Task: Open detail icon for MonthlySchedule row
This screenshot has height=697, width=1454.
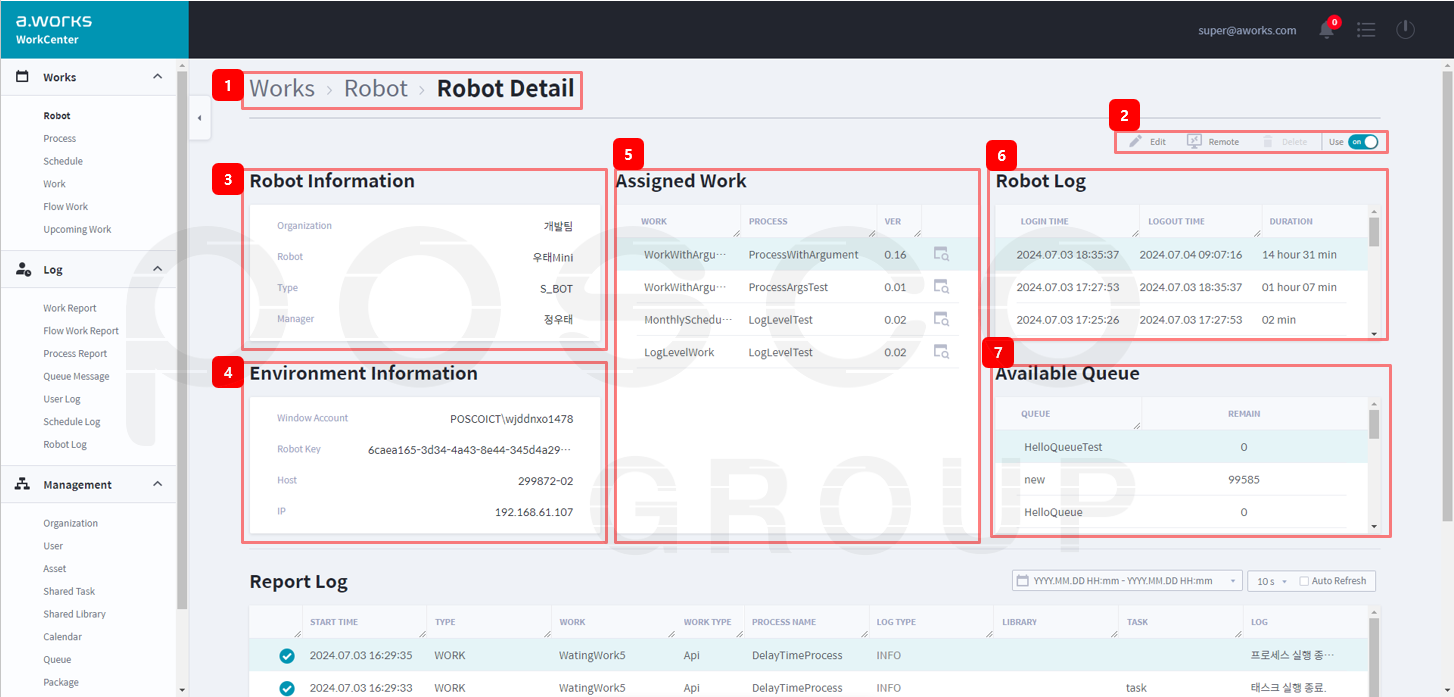Action: (x=940, y=319)
